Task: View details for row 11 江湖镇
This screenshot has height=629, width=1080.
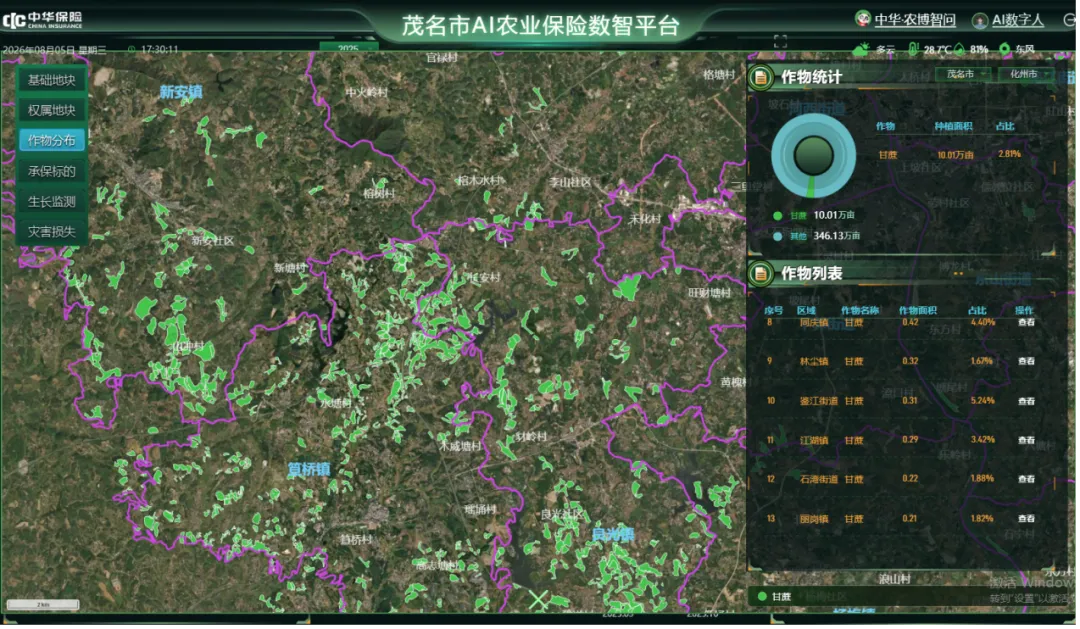Action: pyautogui.click(x=1026, y=440)
